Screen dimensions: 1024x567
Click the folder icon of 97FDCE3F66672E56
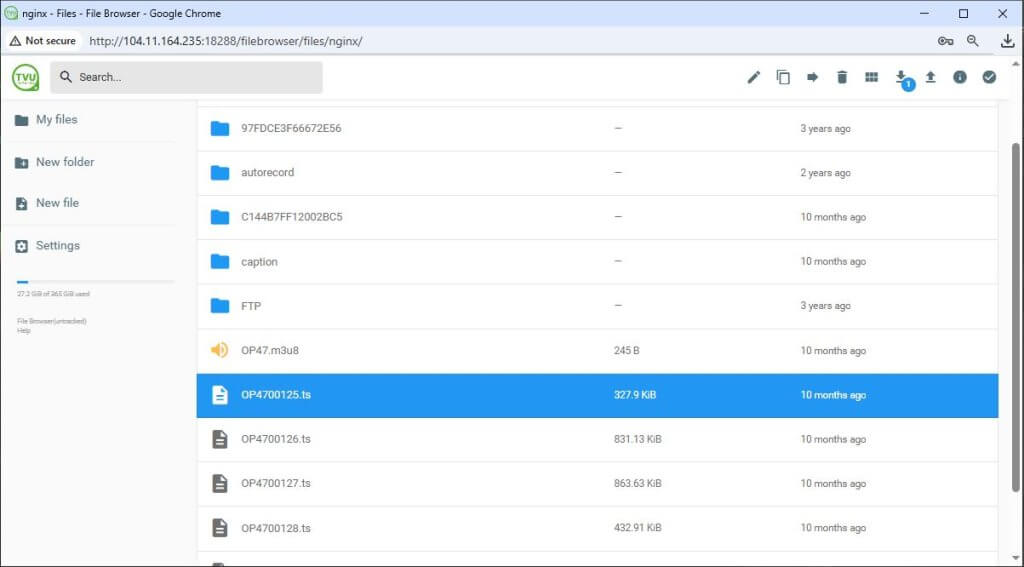(x=220, y=129)
